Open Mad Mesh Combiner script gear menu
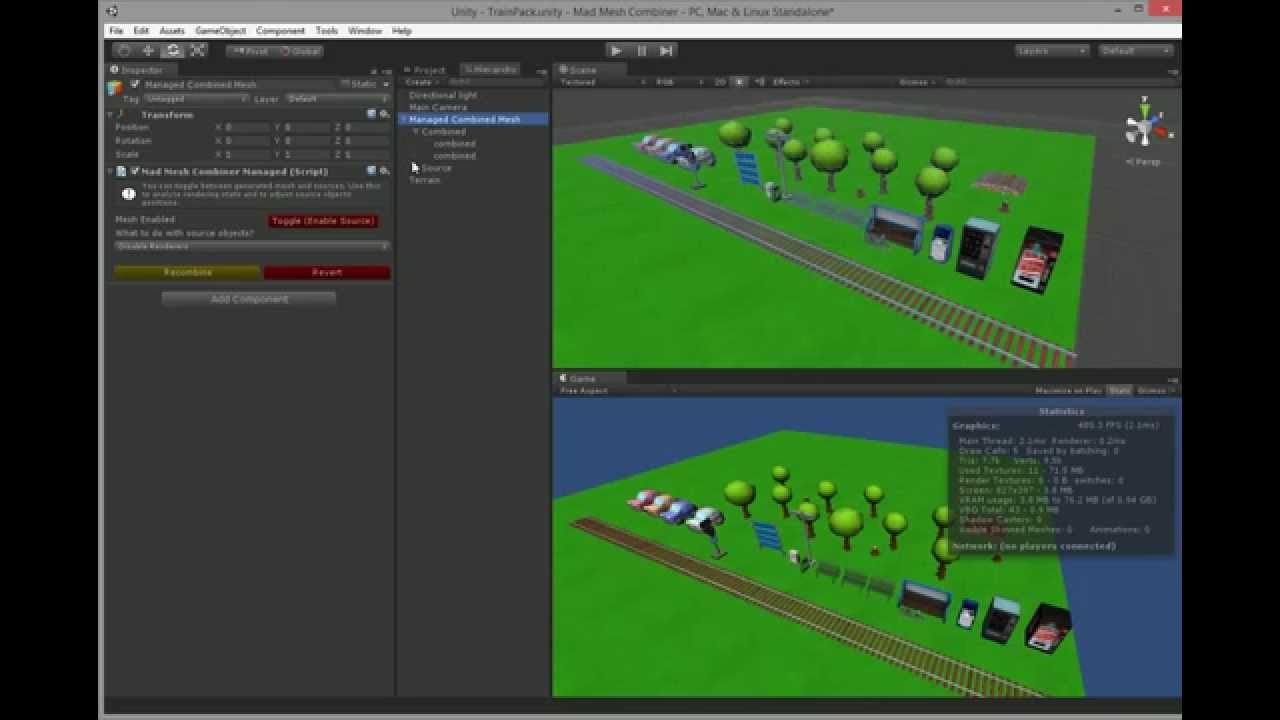 (x=384, y=171)
